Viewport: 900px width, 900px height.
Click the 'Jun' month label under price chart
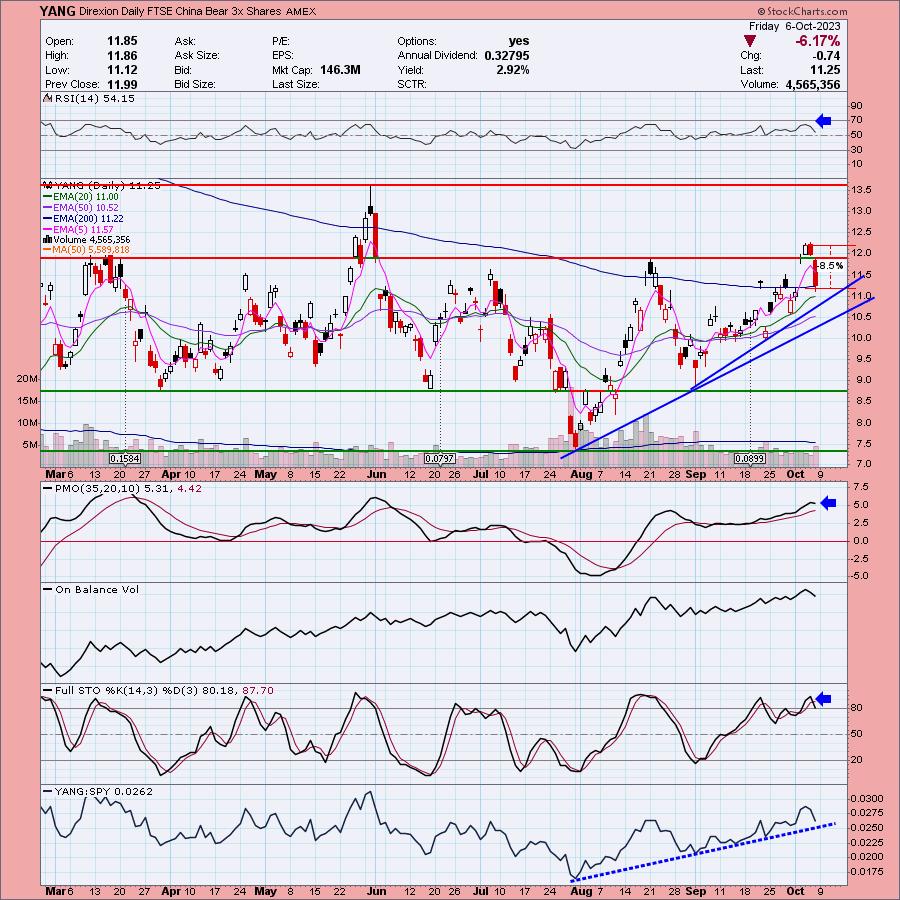tap(377, 475)
